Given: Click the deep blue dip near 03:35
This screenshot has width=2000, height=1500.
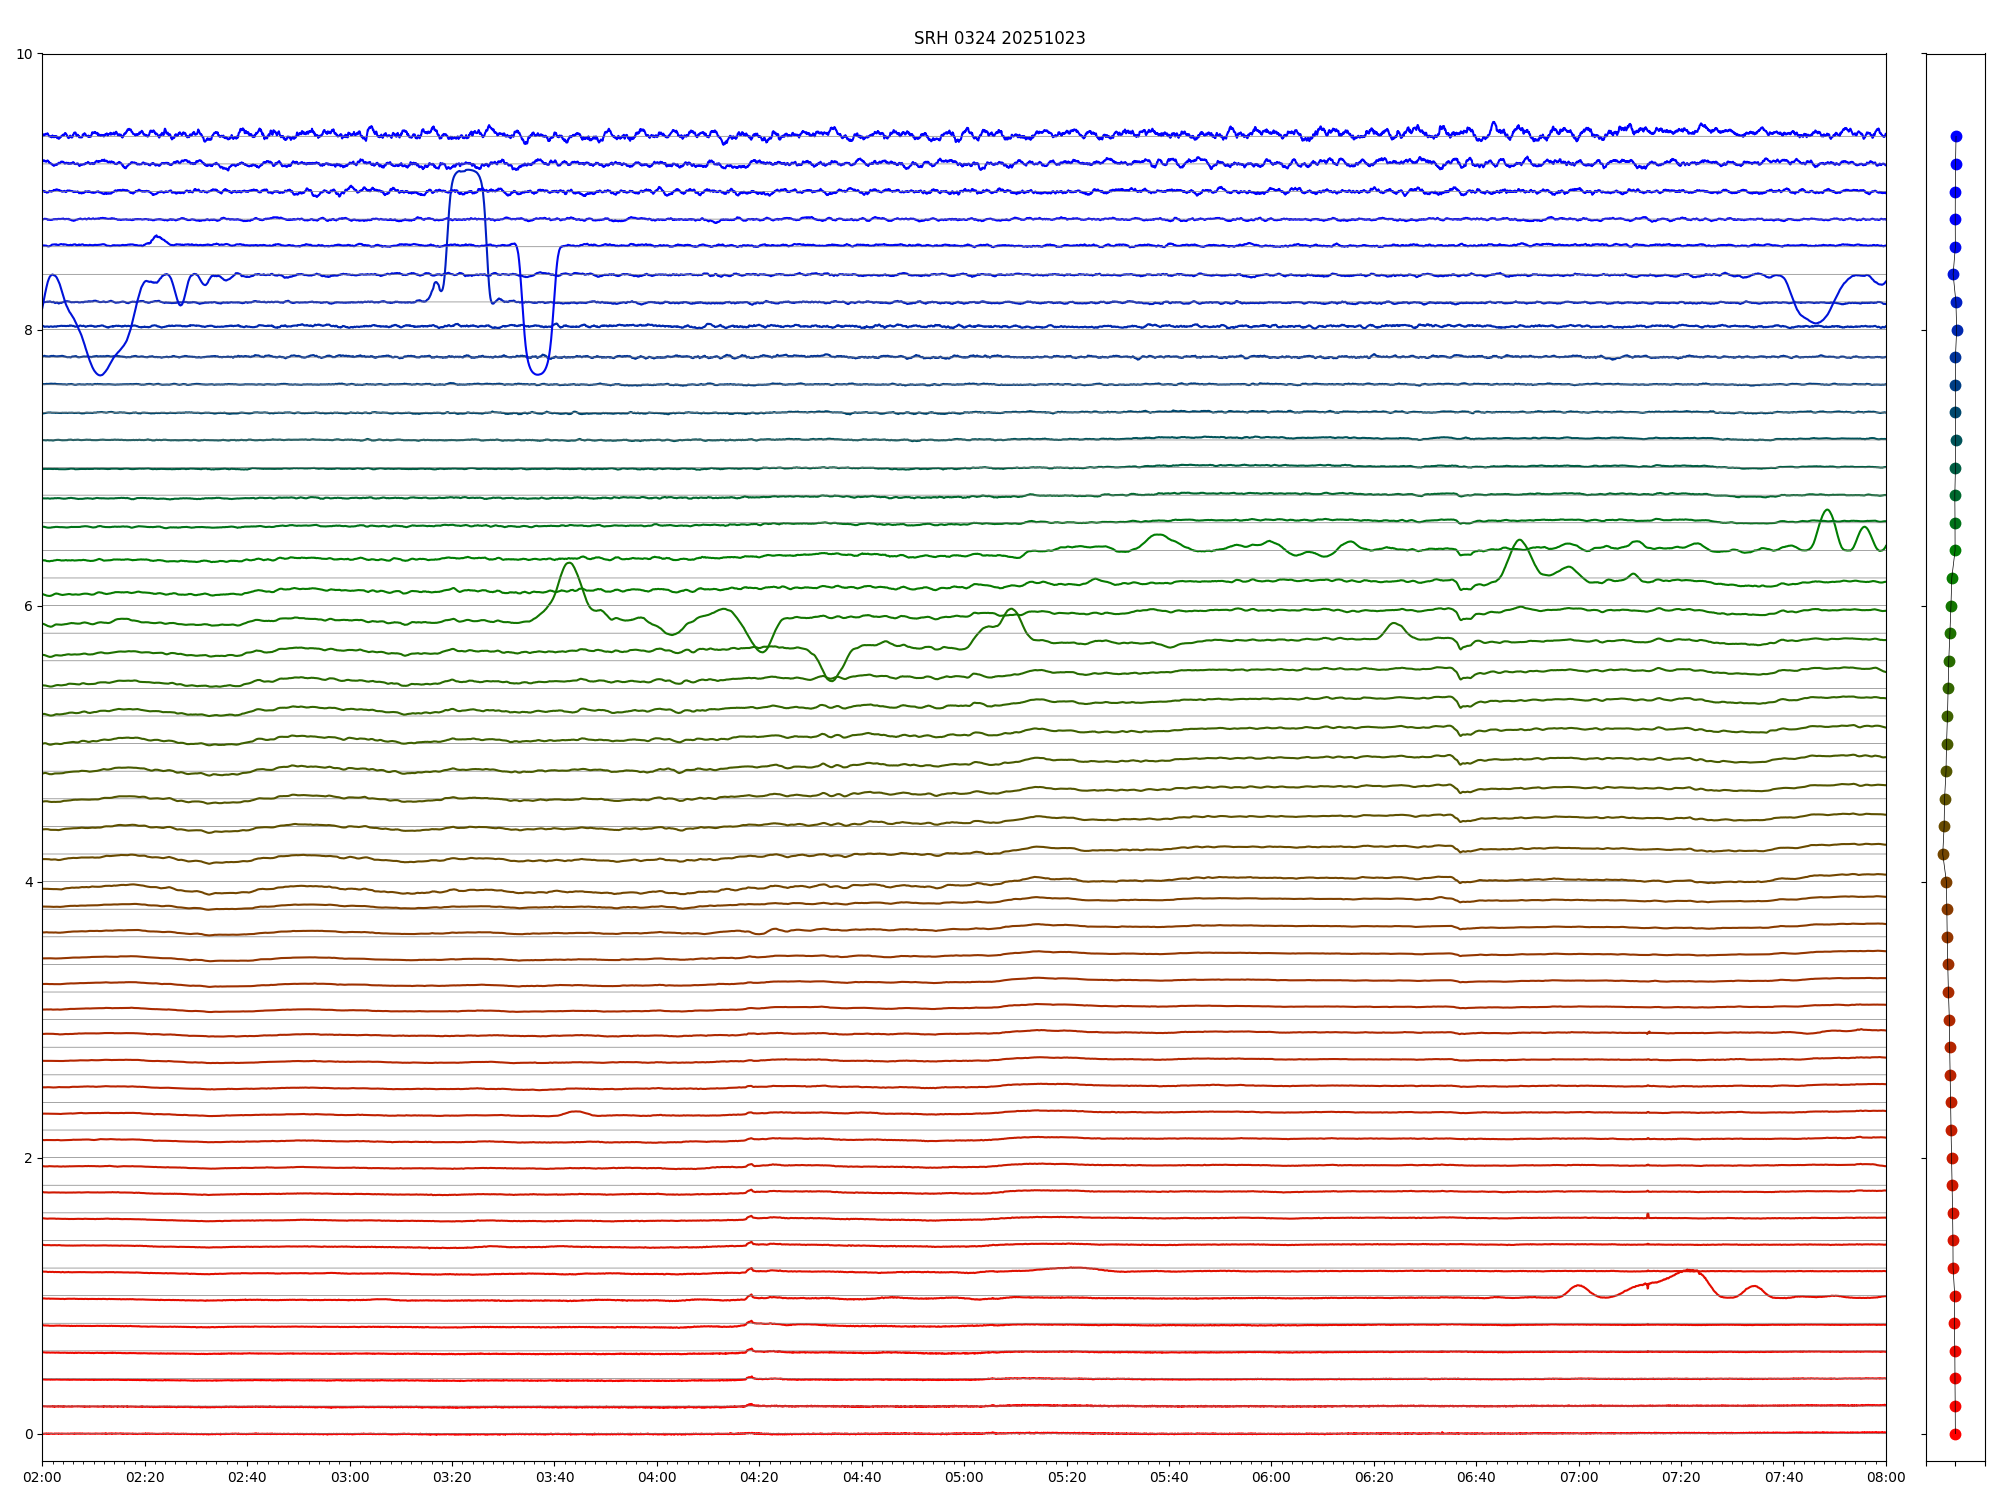Looking at the screenshot, I should point(538,372).
